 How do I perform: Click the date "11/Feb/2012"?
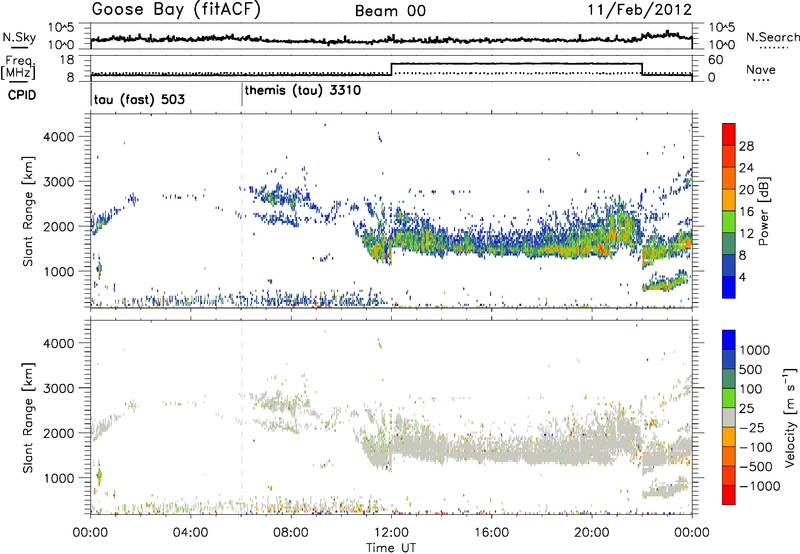click(640, 10)
